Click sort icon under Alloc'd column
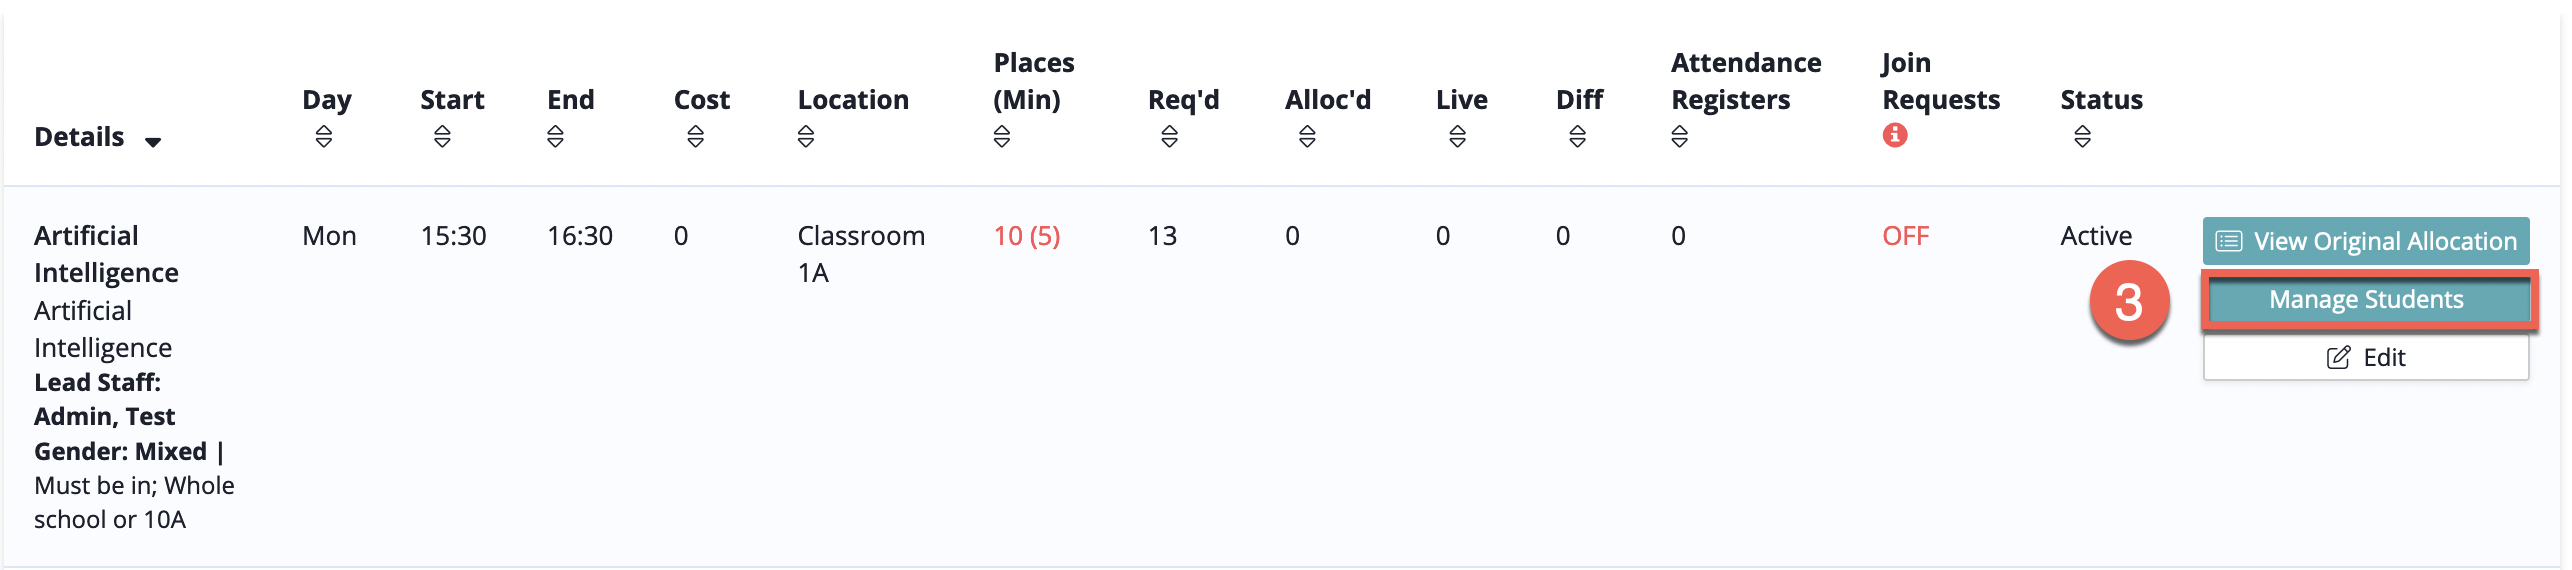 pos(1306,137)
